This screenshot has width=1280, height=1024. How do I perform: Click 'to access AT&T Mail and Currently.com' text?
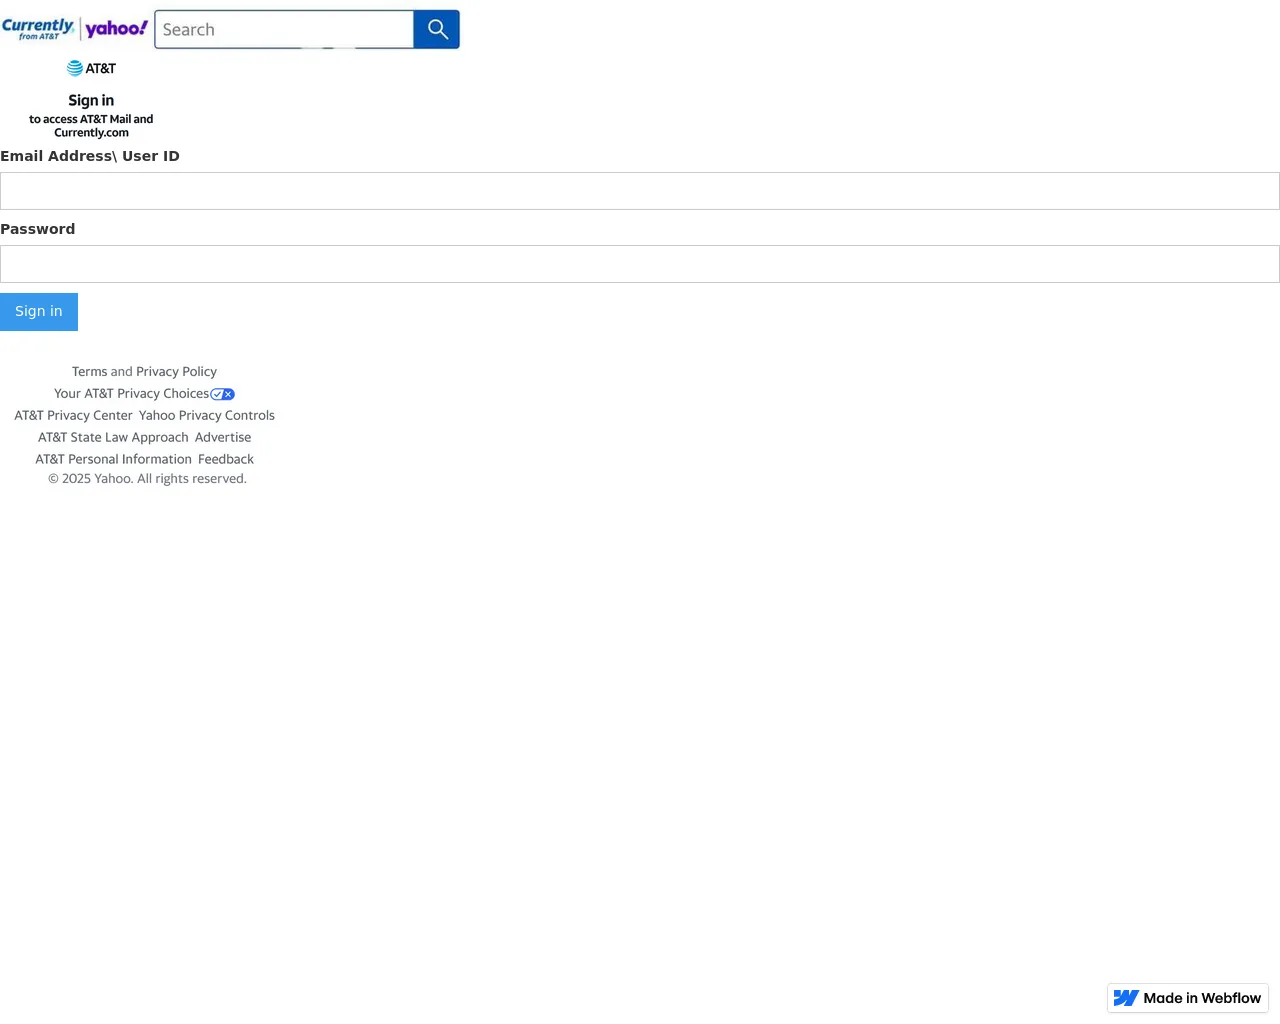[x=91, y=126]
